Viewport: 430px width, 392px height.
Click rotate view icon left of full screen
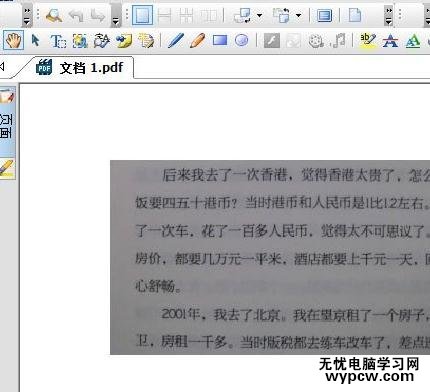tap(282, 15)
